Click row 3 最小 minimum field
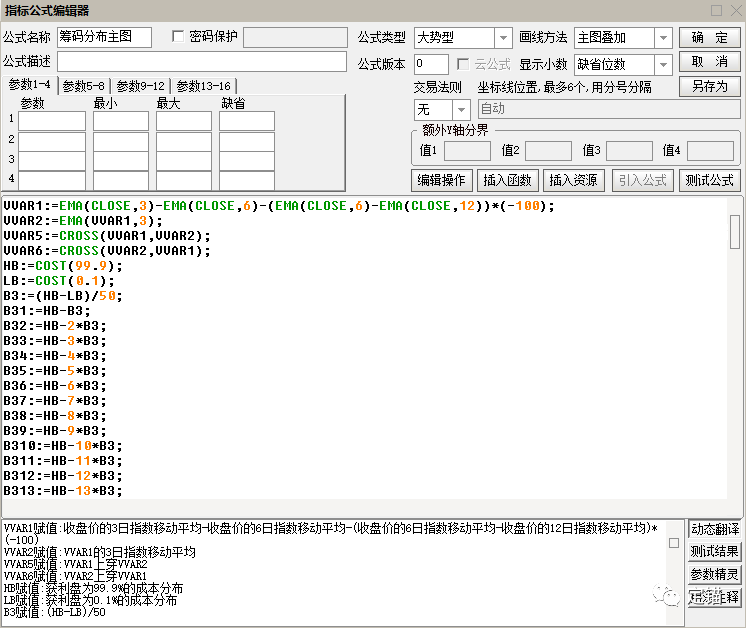 pos(121,161)
